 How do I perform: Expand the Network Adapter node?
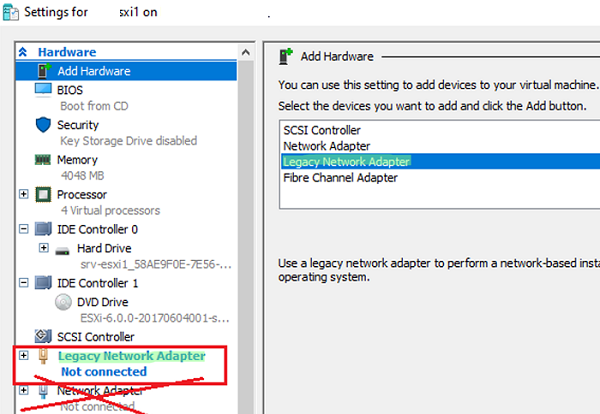click(x=24, y=390)
